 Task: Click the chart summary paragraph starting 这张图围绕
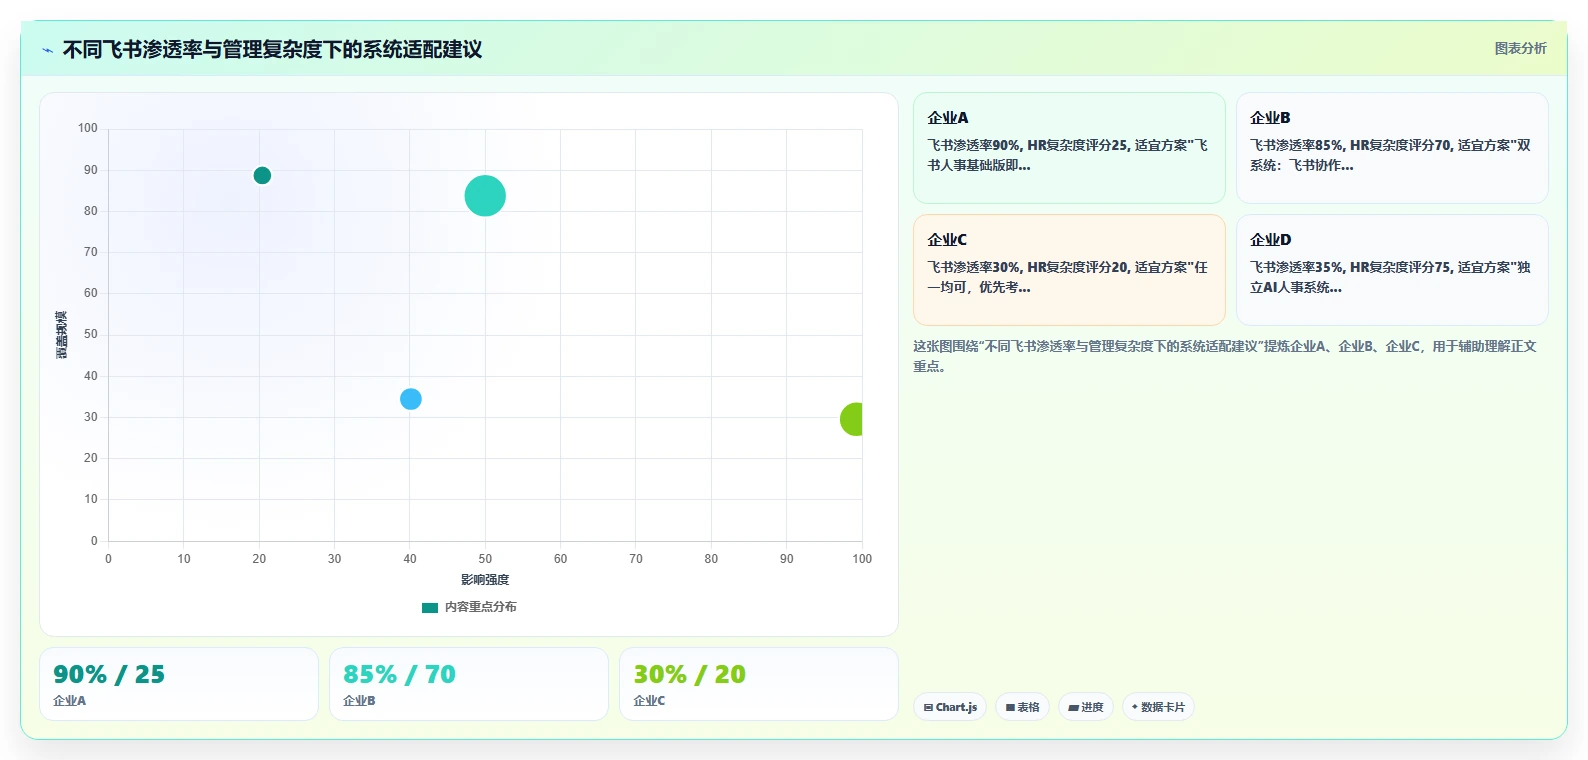[1225, 356]
